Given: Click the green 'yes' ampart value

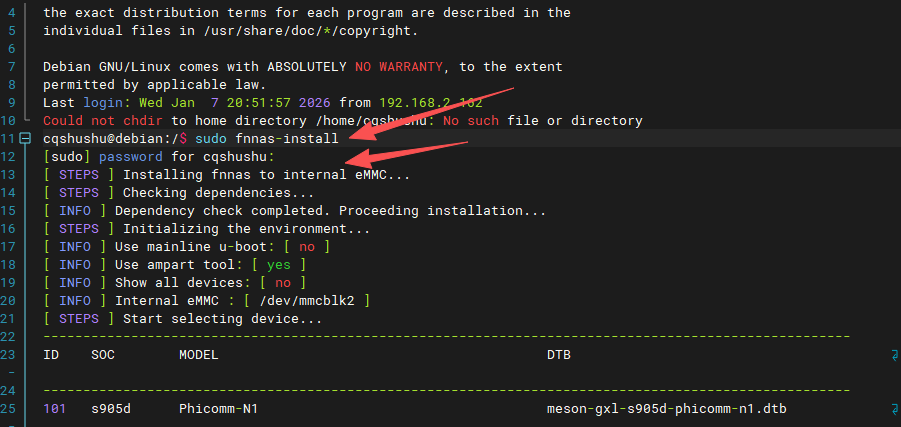Looking at the screenshot, I should click(x=279, y=265).
